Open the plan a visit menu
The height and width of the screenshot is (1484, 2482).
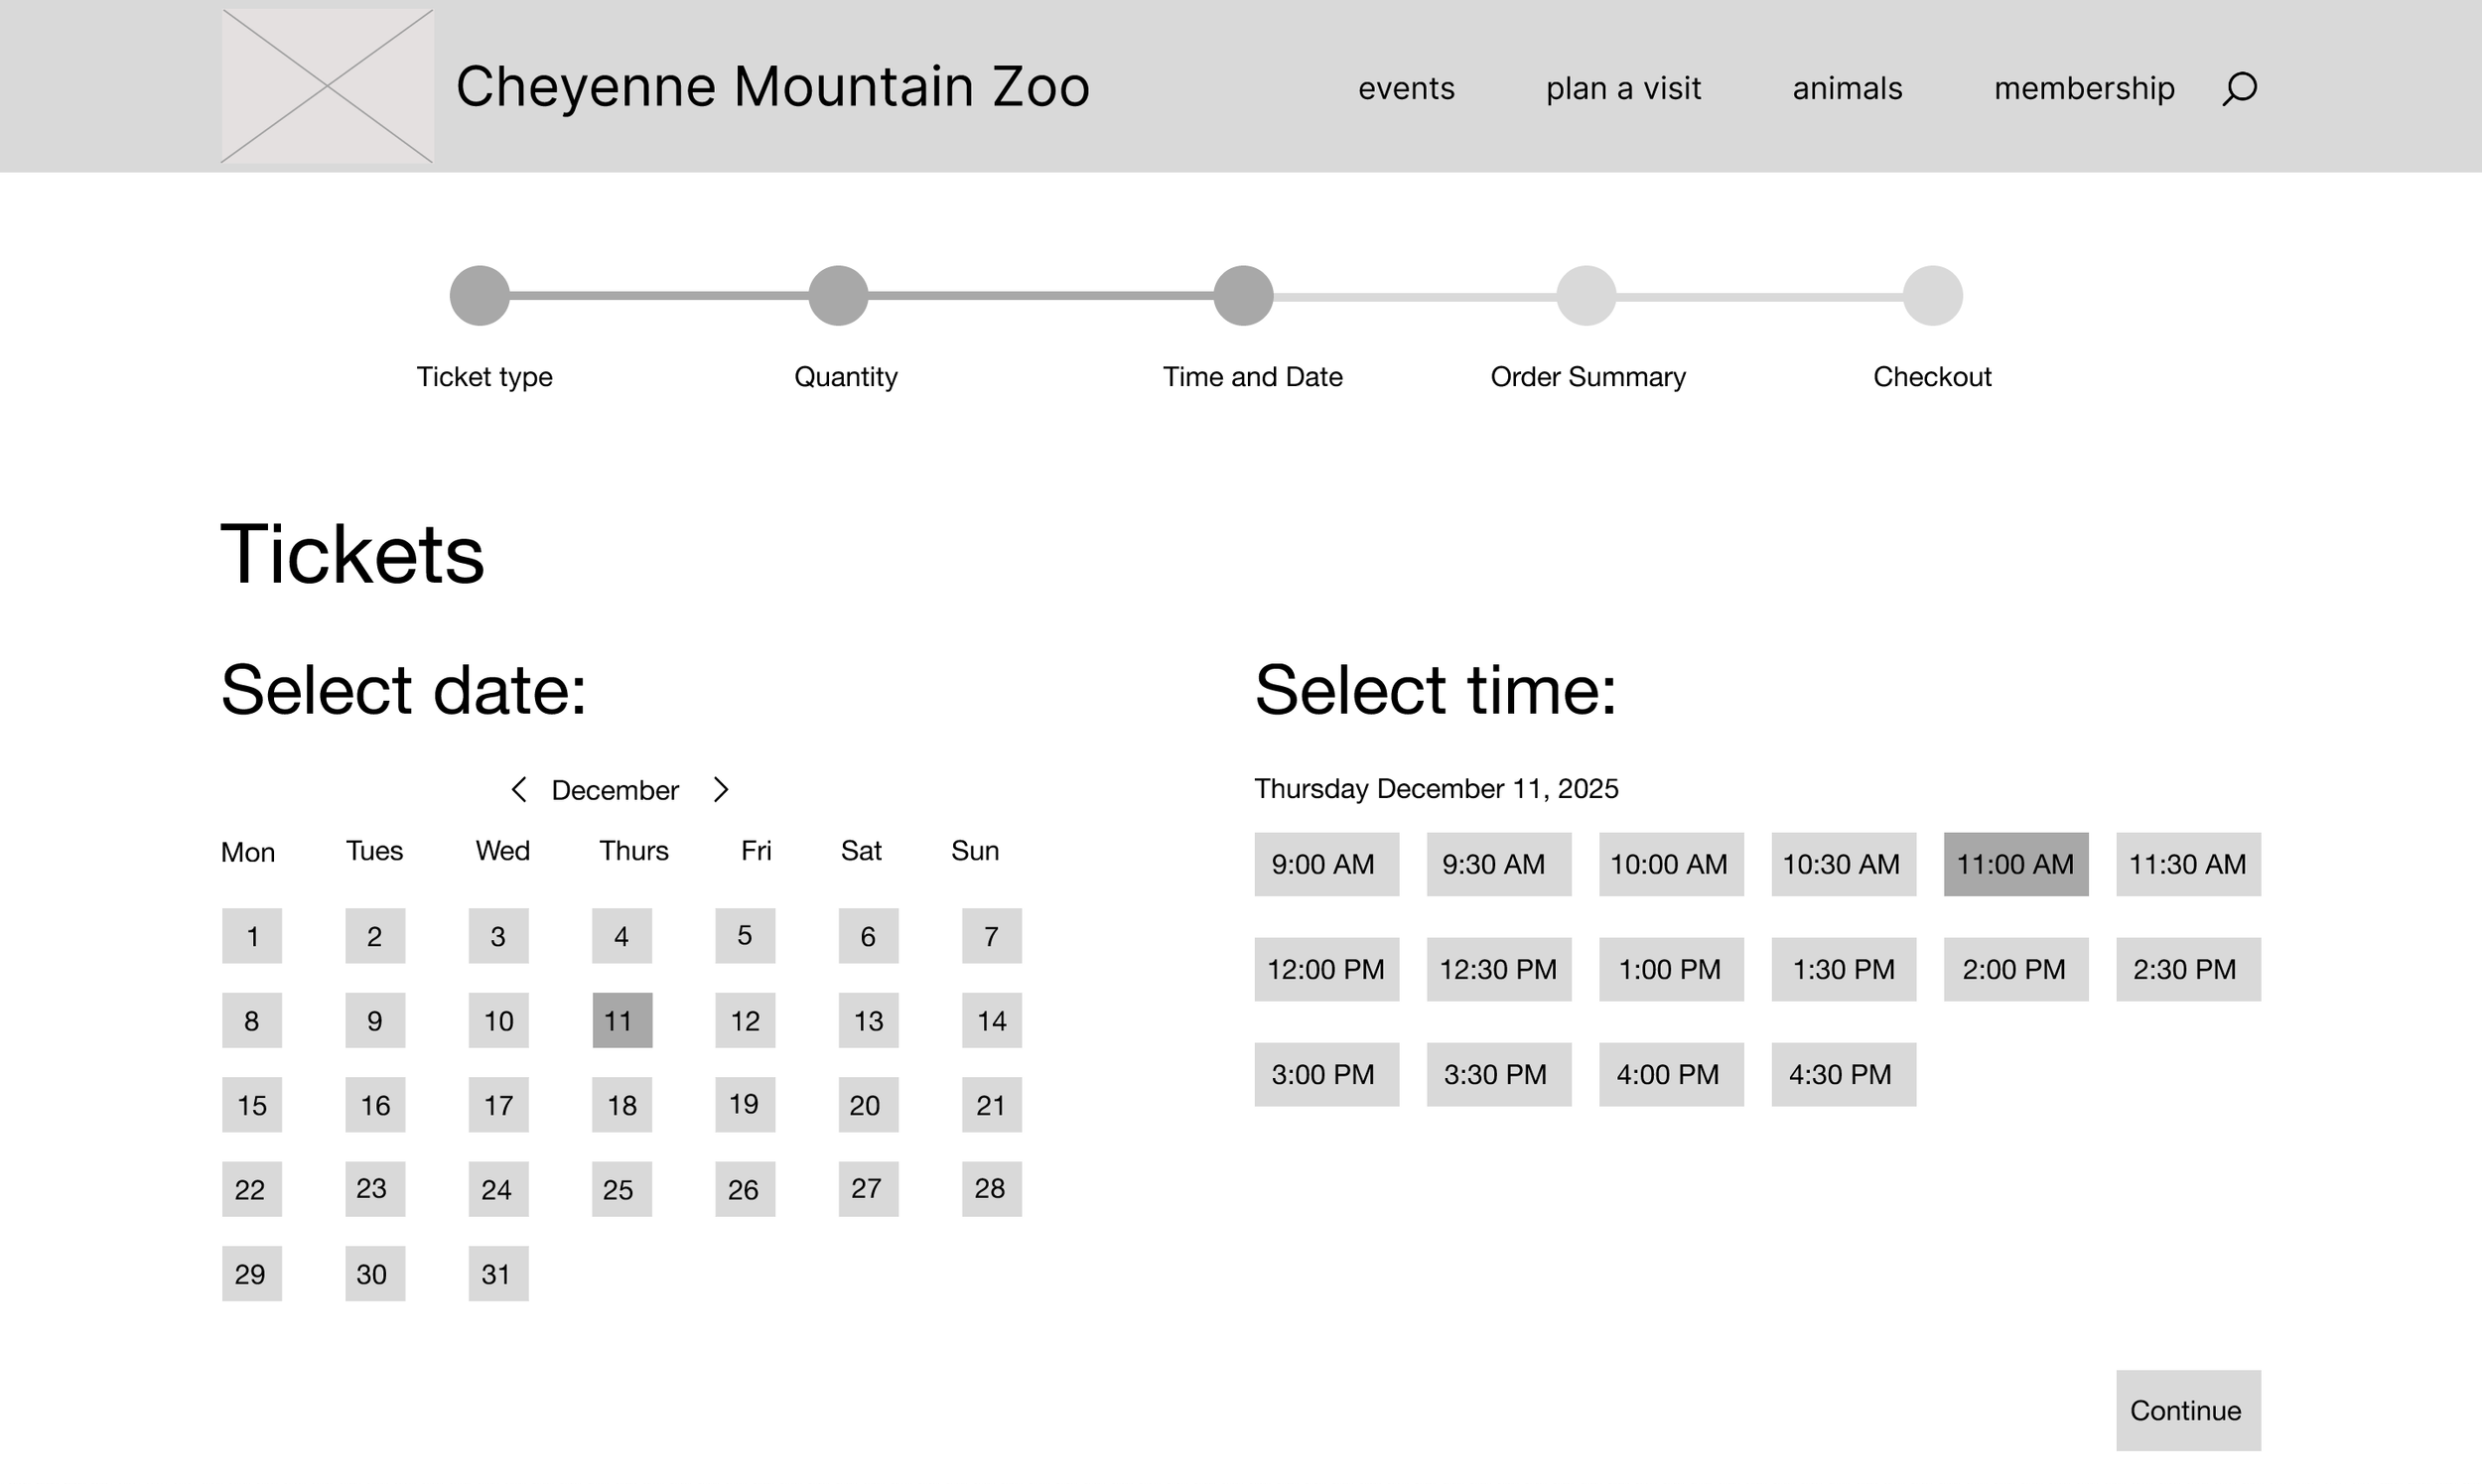1623,89
